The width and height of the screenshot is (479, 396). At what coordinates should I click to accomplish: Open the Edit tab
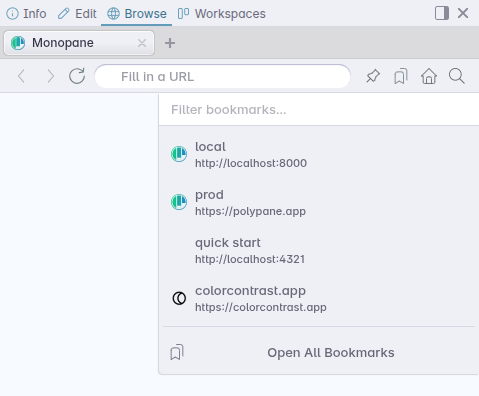77,14
